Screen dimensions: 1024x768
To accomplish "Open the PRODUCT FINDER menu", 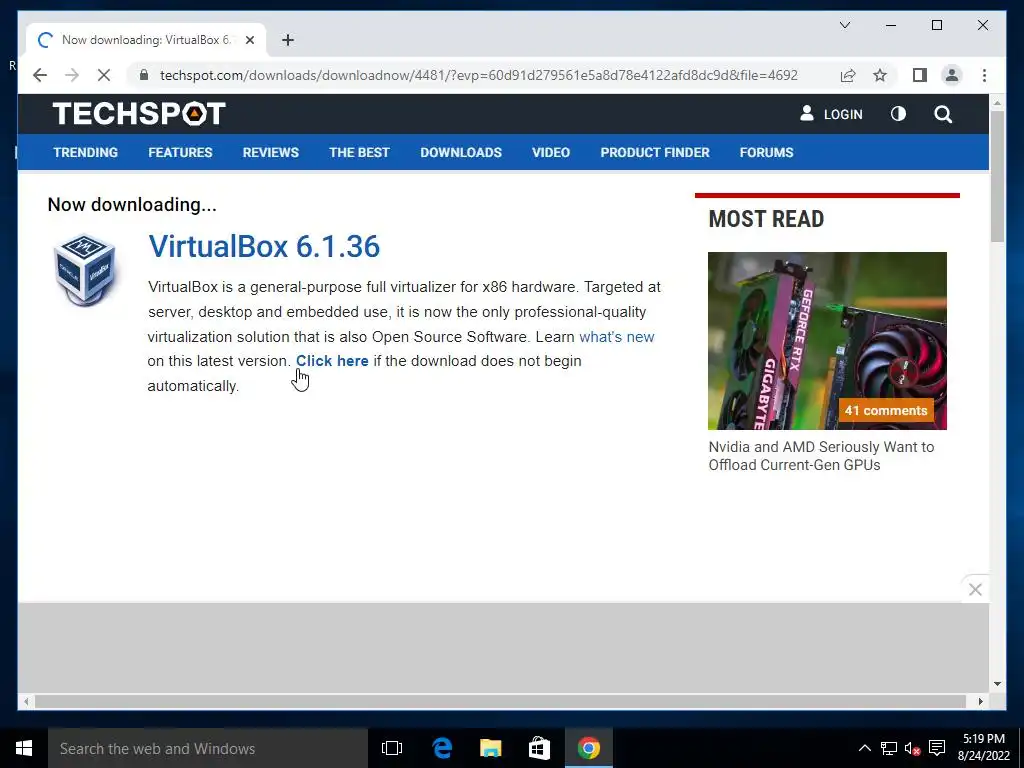I will click(655, 152).
